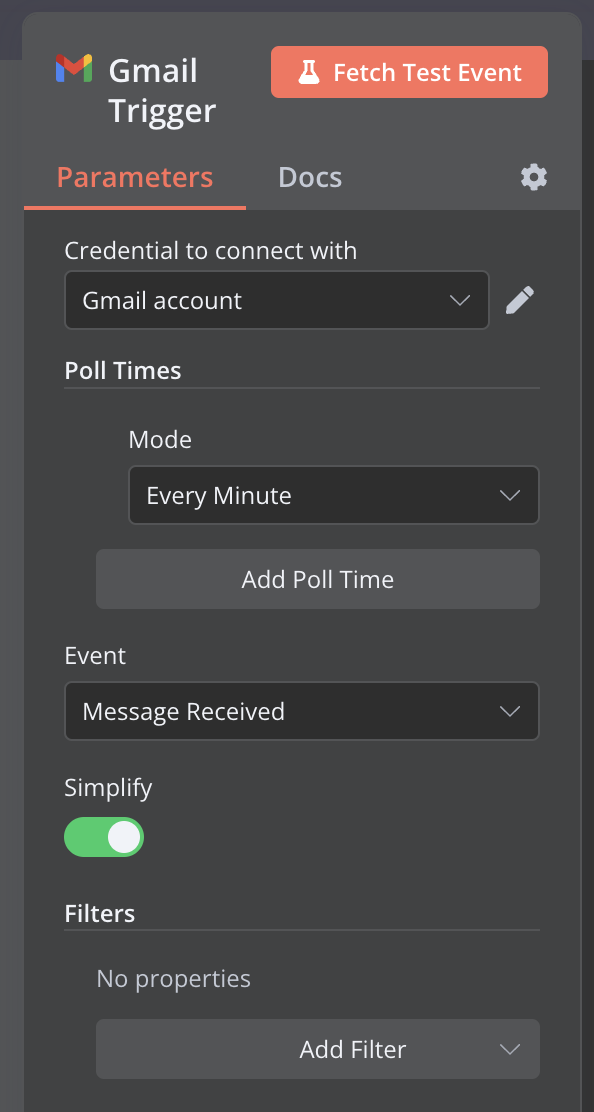Viewport: 594px width, 1112px height.
Task: Click the Gmail envelope logo icon
Action: point(74,69)
